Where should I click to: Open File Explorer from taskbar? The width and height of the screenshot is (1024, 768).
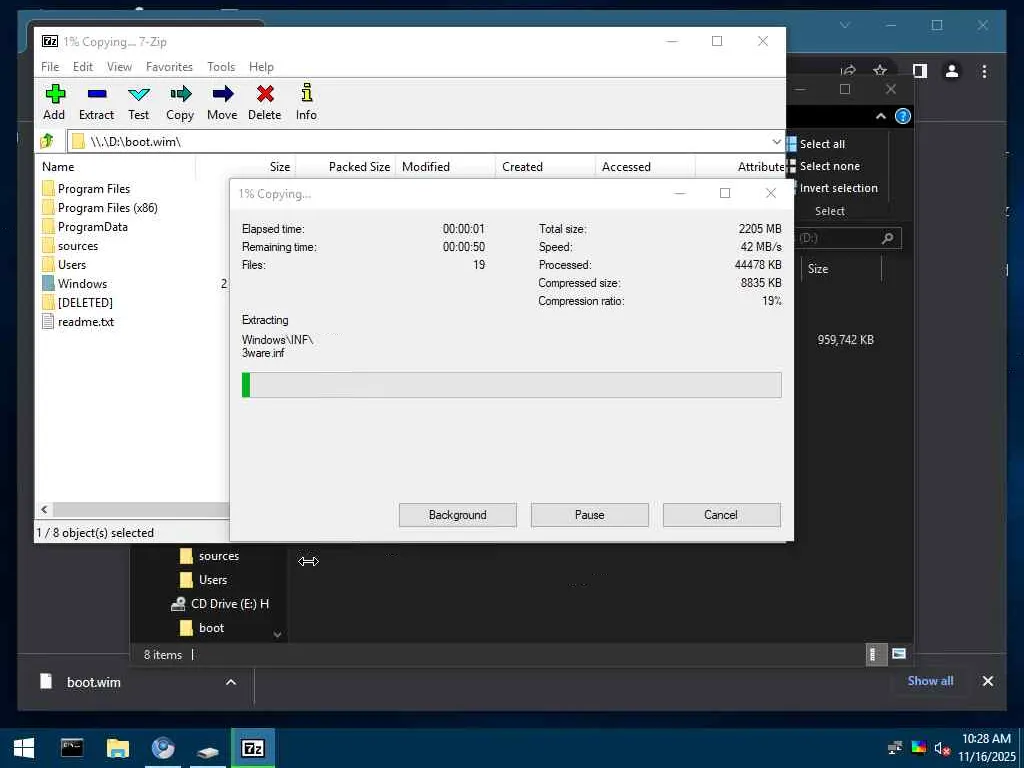click(x=118, y=748)
